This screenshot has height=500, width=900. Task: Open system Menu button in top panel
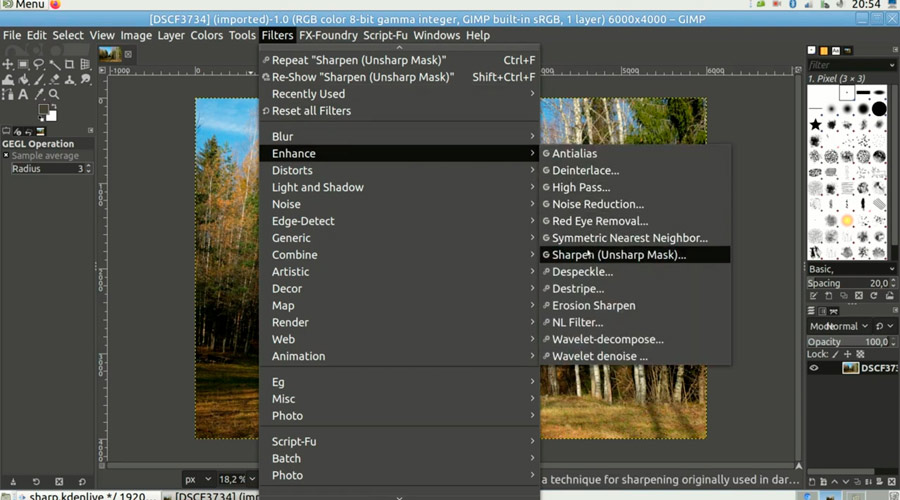[x=24, y=5]
